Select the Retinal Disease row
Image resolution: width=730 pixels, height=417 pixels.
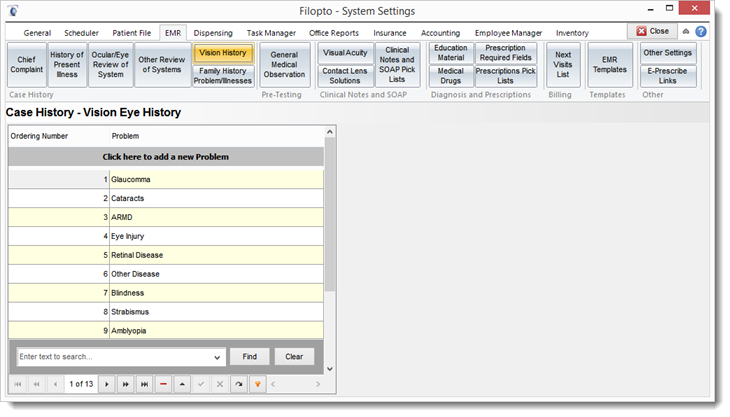click(166, 256)
